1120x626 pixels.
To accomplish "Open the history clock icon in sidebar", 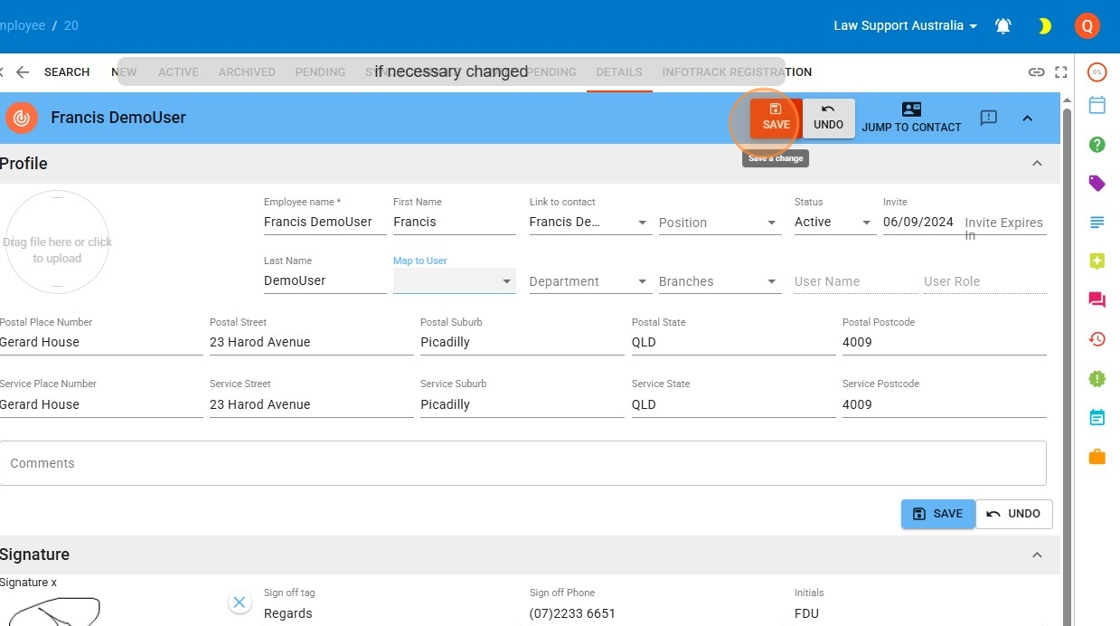I will 1097,339.
